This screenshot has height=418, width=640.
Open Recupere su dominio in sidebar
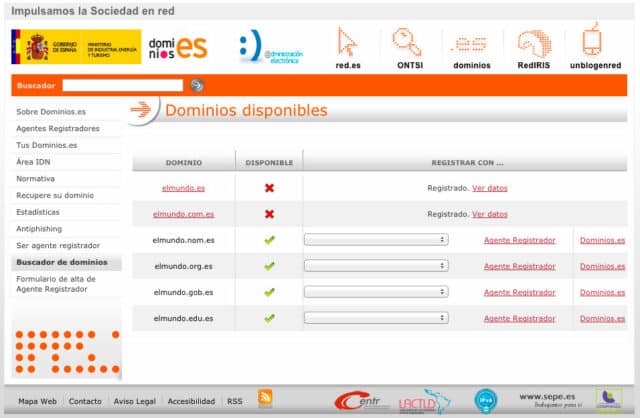tap(55, 196)
